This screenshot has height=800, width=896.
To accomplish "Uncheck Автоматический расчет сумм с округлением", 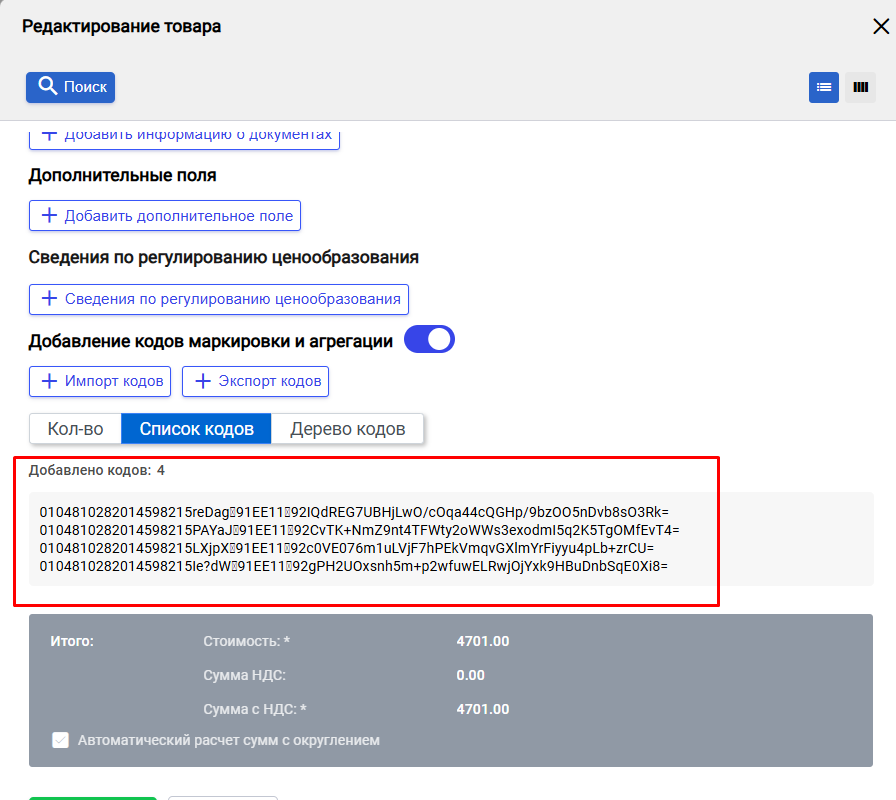I will 61,740.
